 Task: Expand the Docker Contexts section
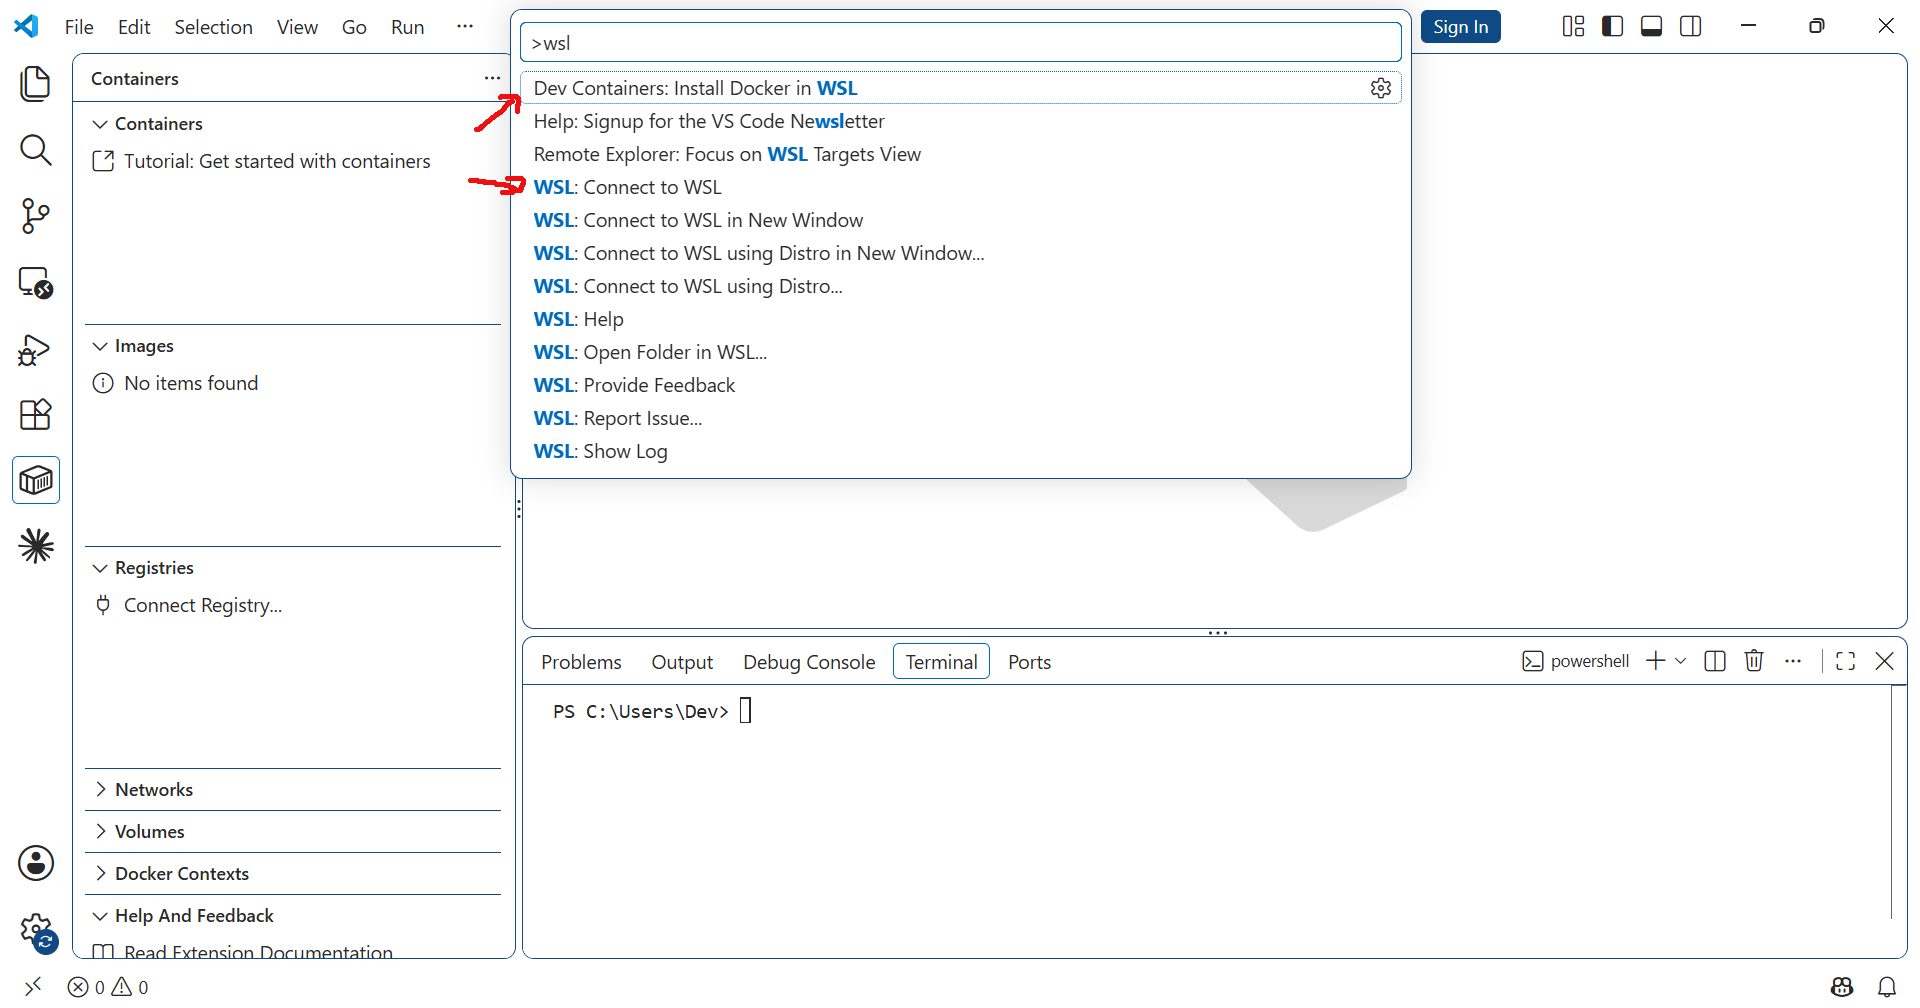pyautogui.click(x=292, y=874)
